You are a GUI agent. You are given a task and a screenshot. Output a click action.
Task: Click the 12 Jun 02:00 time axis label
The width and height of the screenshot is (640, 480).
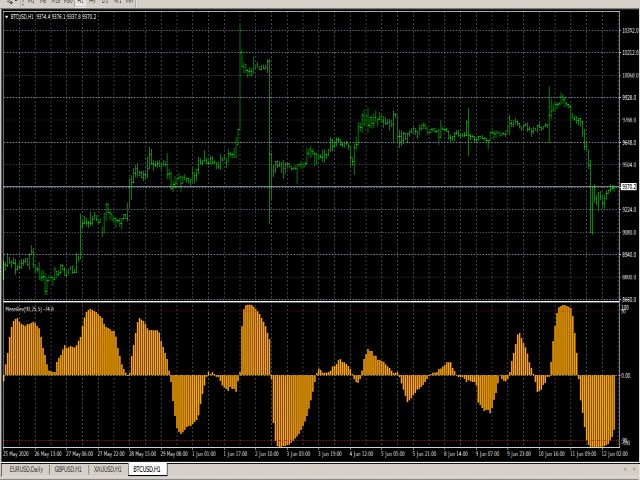[x=615, y=454]
